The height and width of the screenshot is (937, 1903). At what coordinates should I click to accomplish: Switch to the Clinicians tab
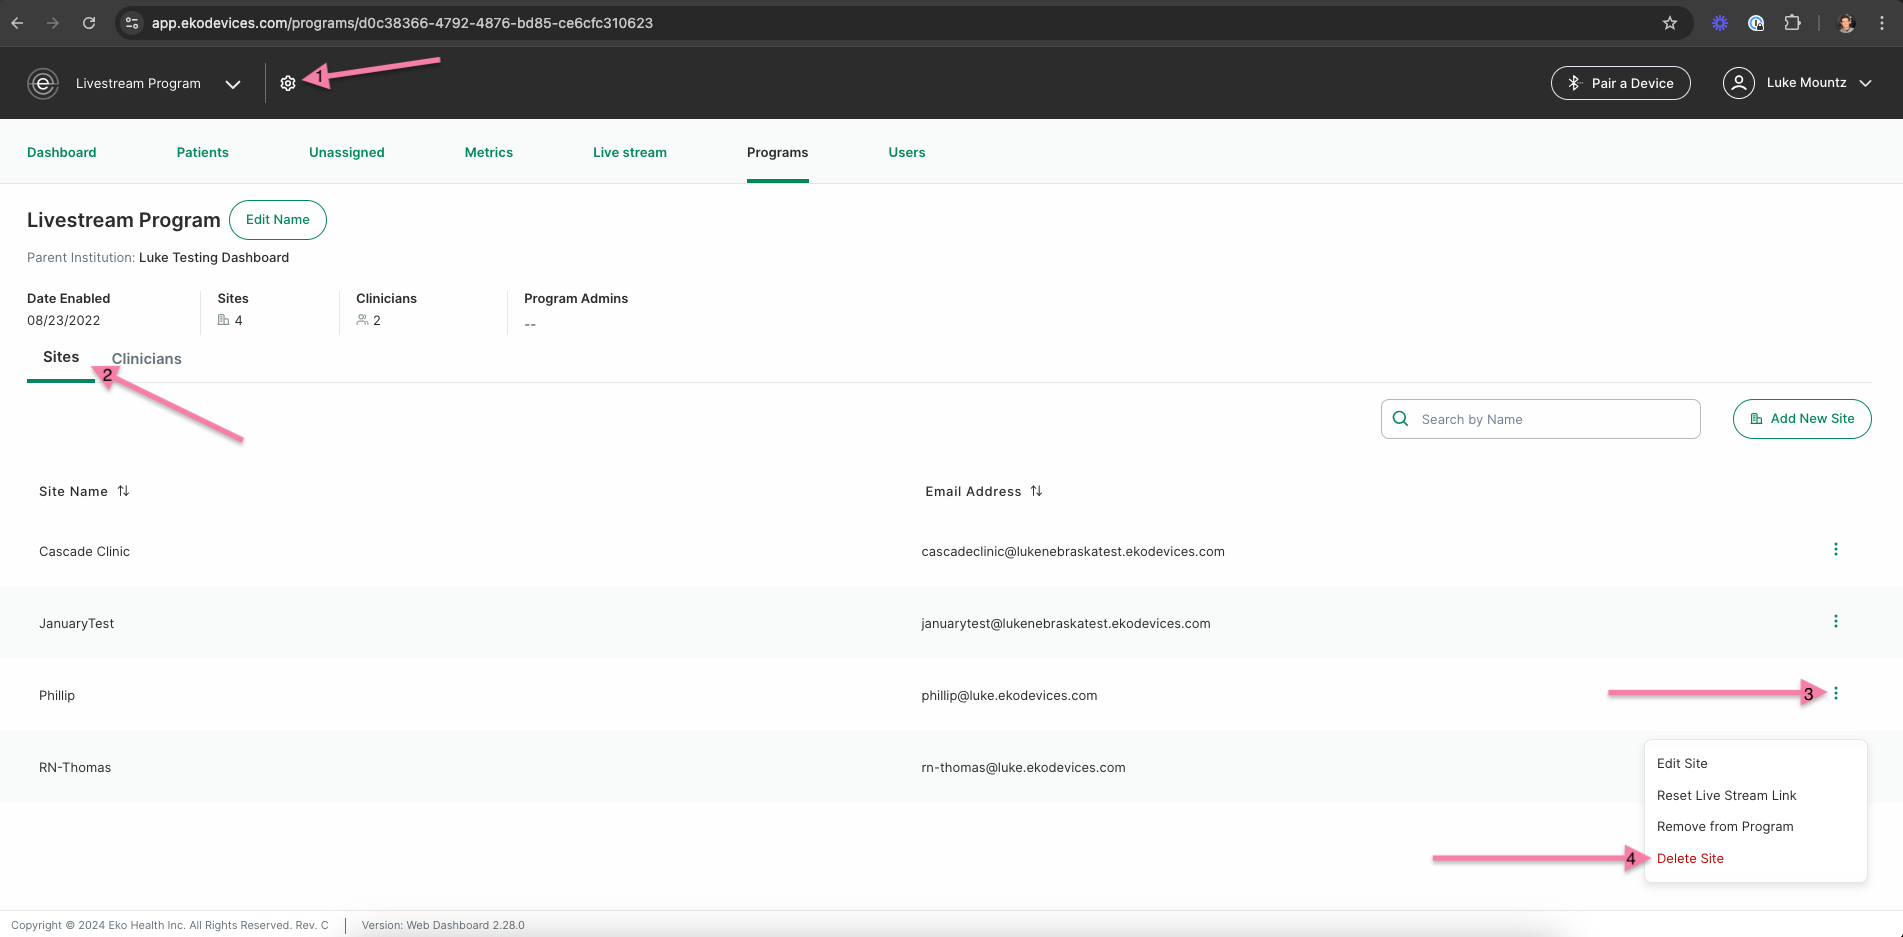click(147, 359)
